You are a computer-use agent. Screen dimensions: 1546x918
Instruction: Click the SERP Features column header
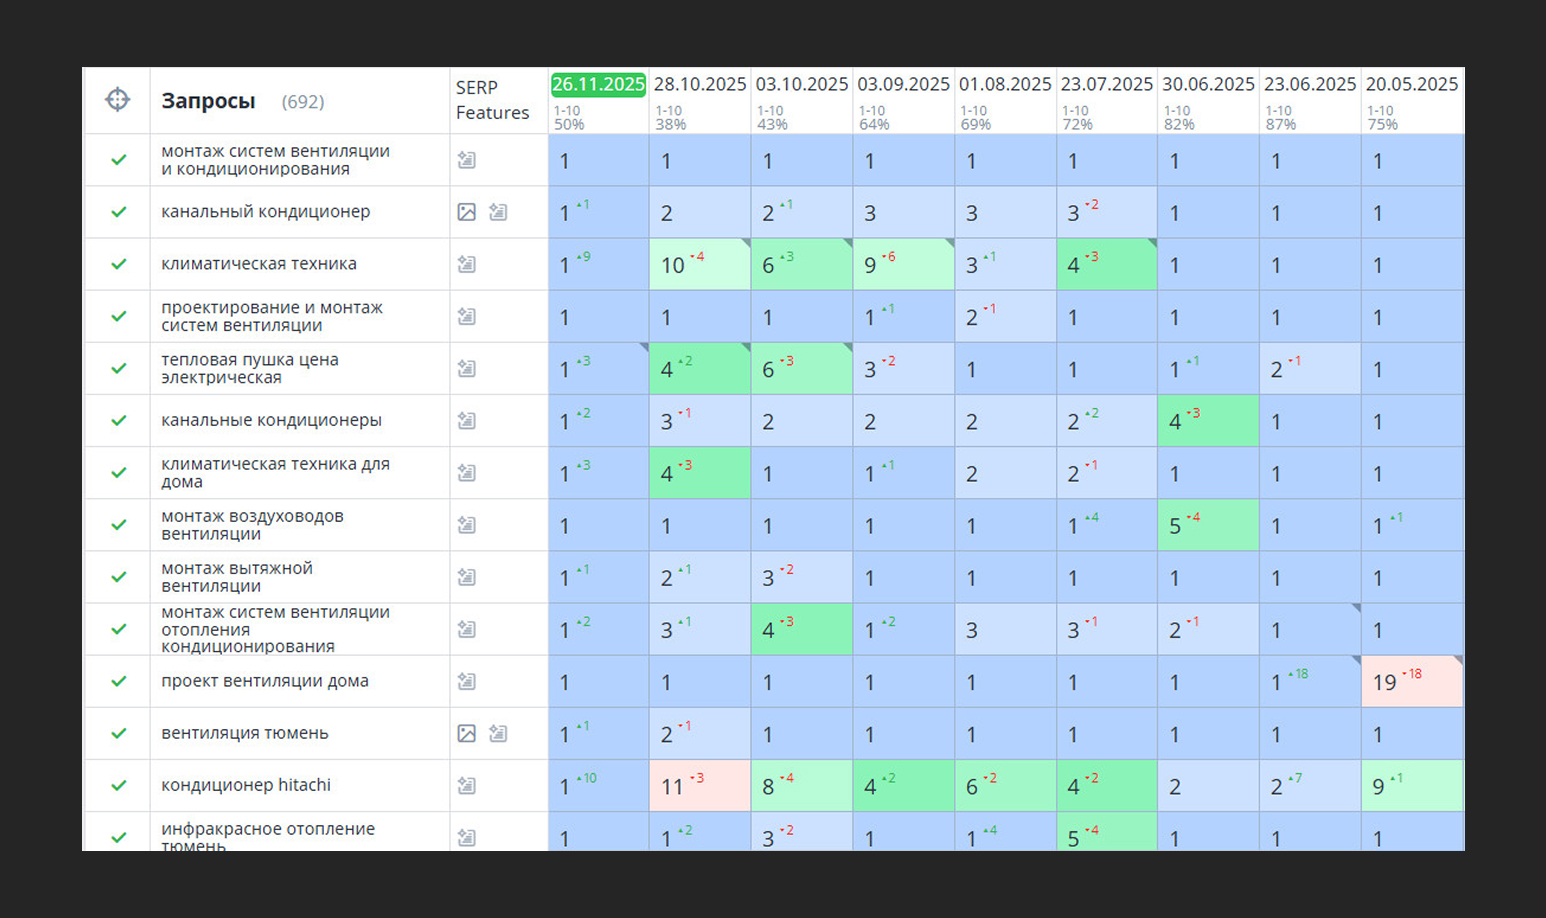pyautogui.click(x=492, y=100)
